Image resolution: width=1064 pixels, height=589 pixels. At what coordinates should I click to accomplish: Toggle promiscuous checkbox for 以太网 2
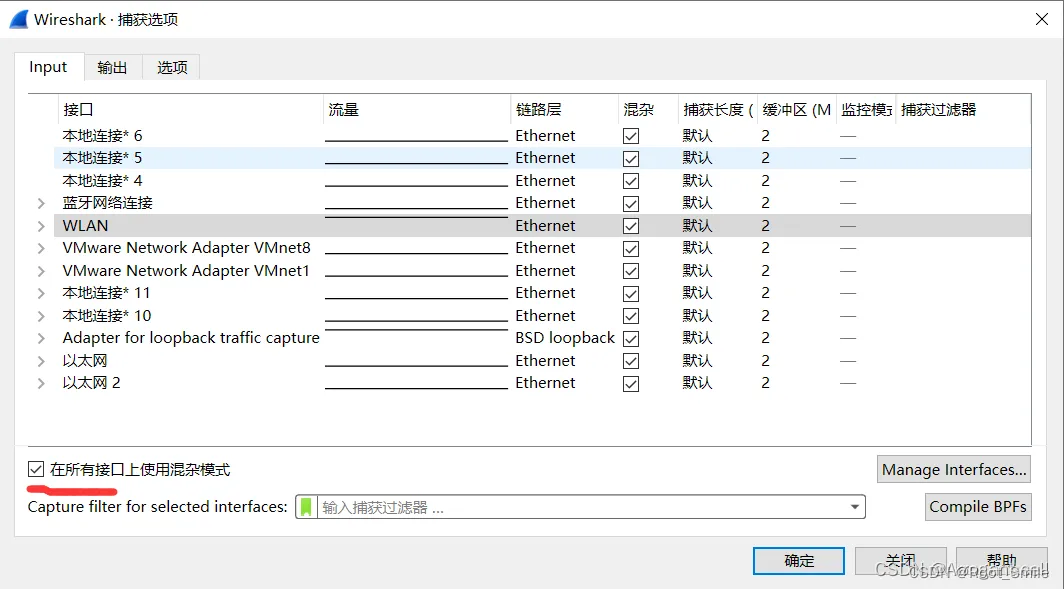coord(631,383)
